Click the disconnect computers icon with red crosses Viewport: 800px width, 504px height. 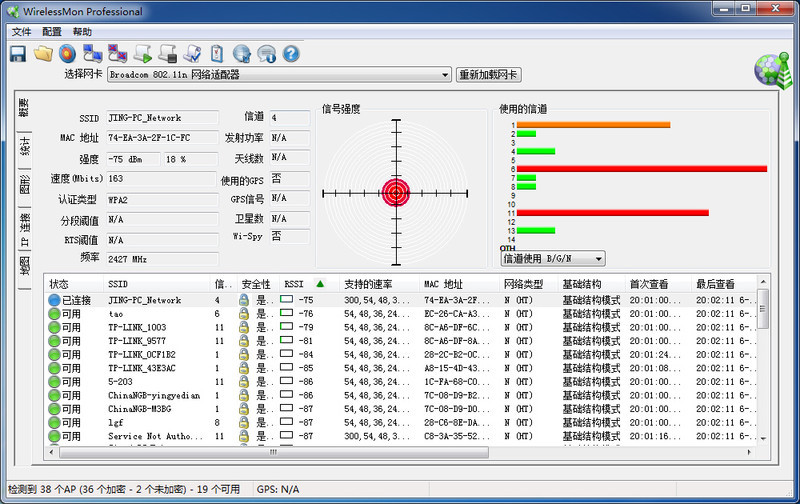click(x=117, y=54)
